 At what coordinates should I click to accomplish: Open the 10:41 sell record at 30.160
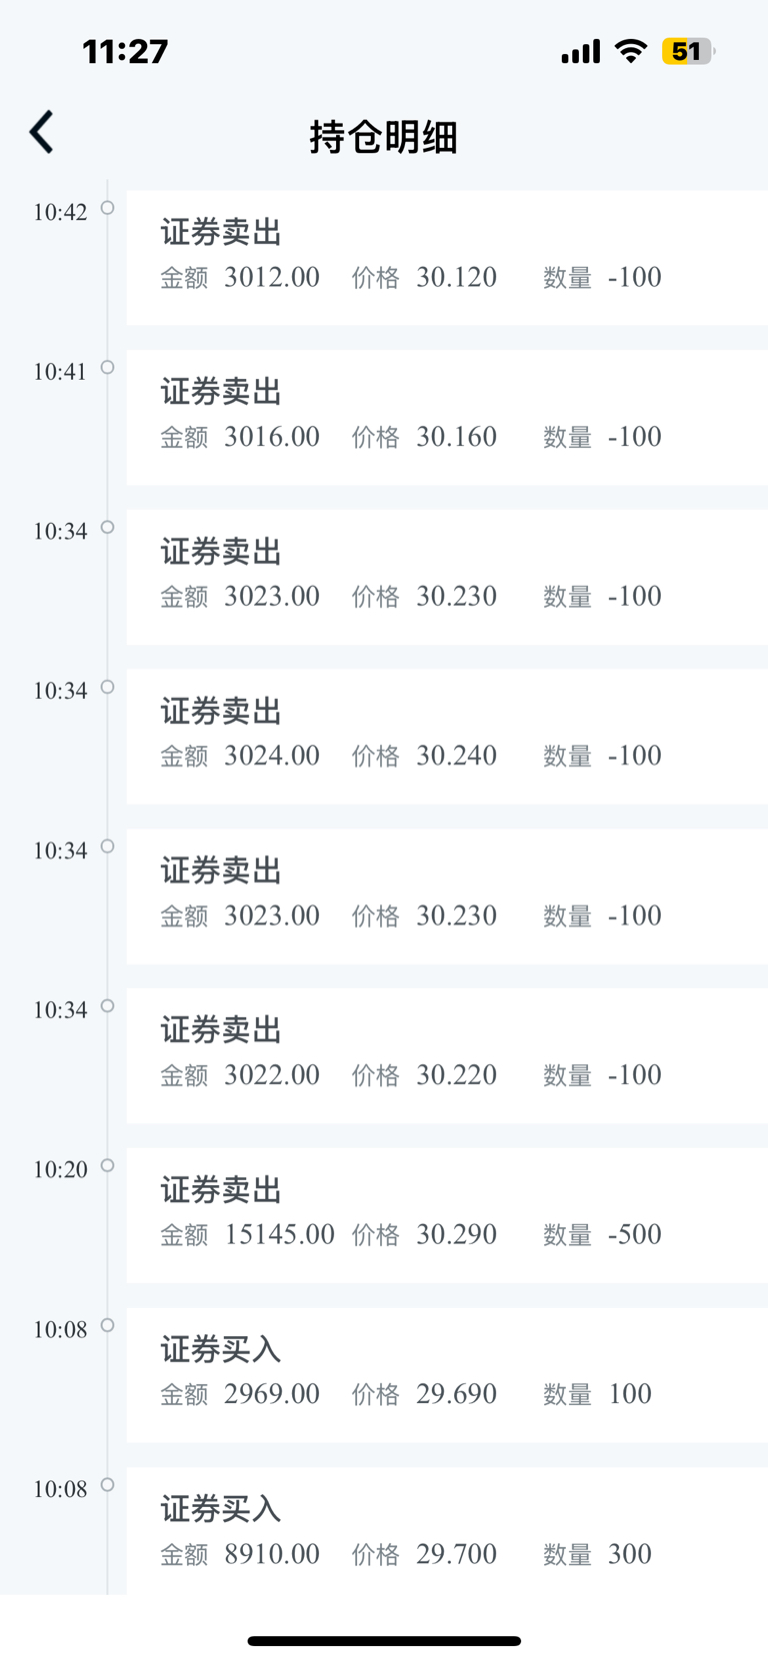pyautogui.click(x=446, y=417)
